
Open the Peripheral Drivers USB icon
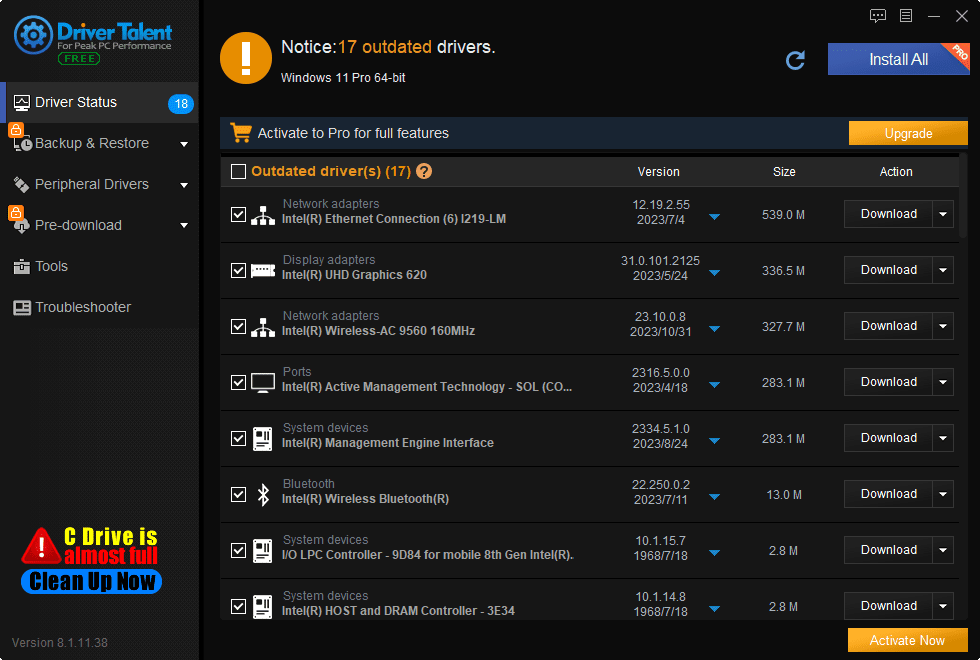pyautogui.click(x=22, y=184)
